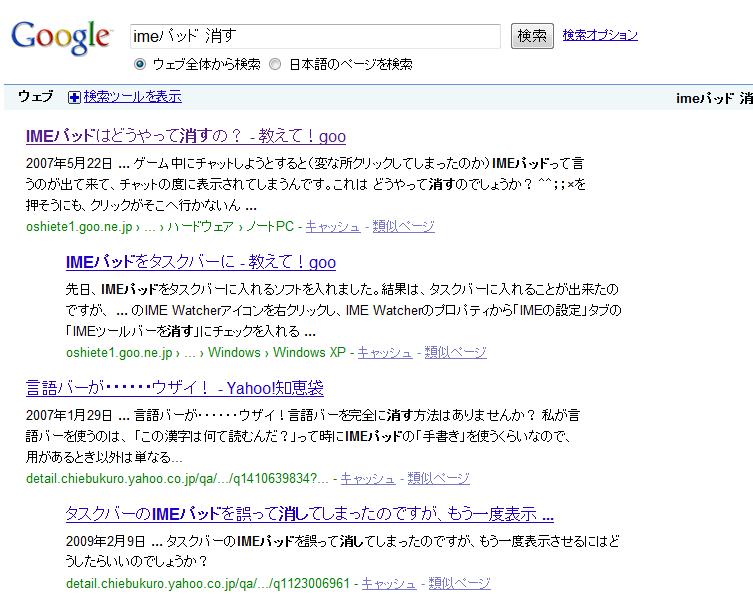The image size is (753, 605).
Task: Open 類似ページ link for the ノートPC goo result
Action: tap(403, 226)
